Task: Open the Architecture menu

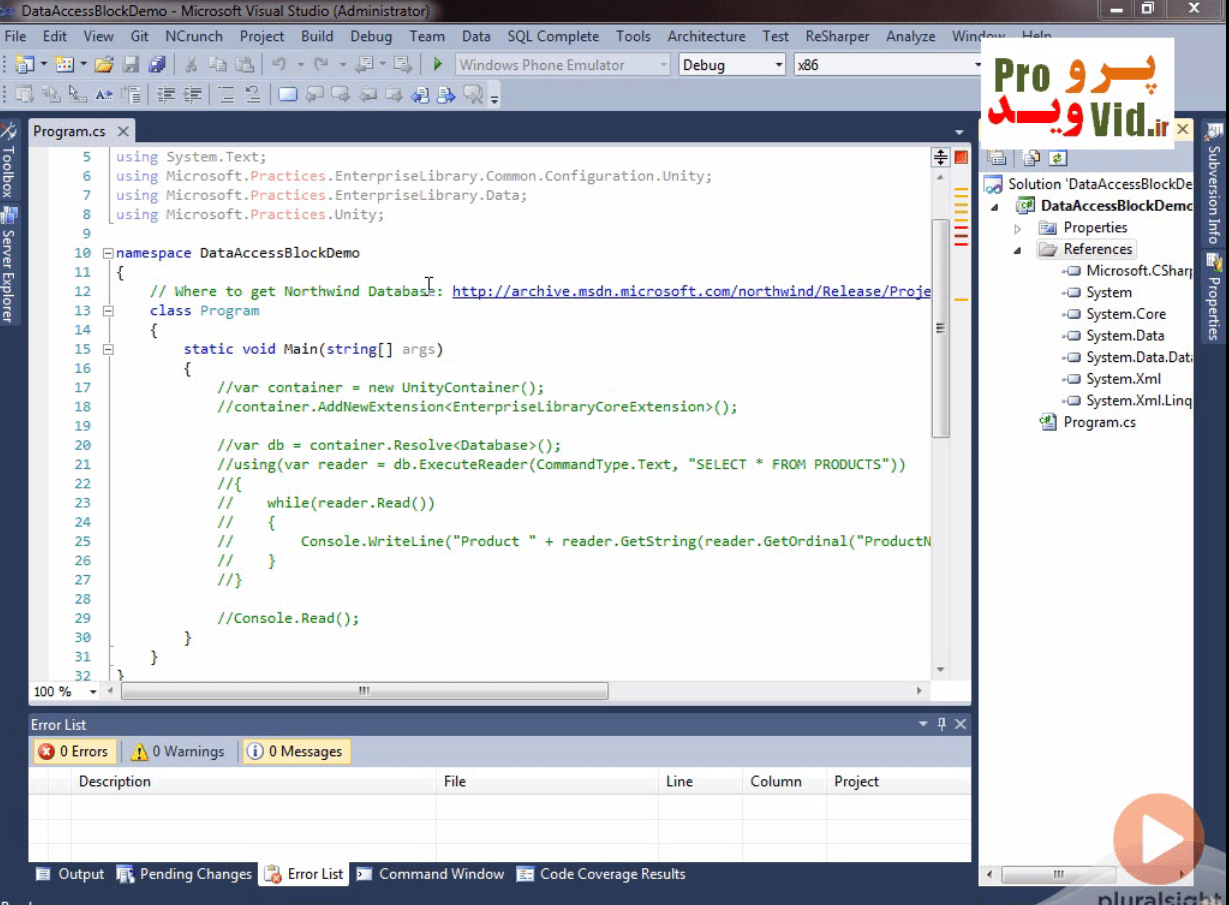Action: (706, 36)
